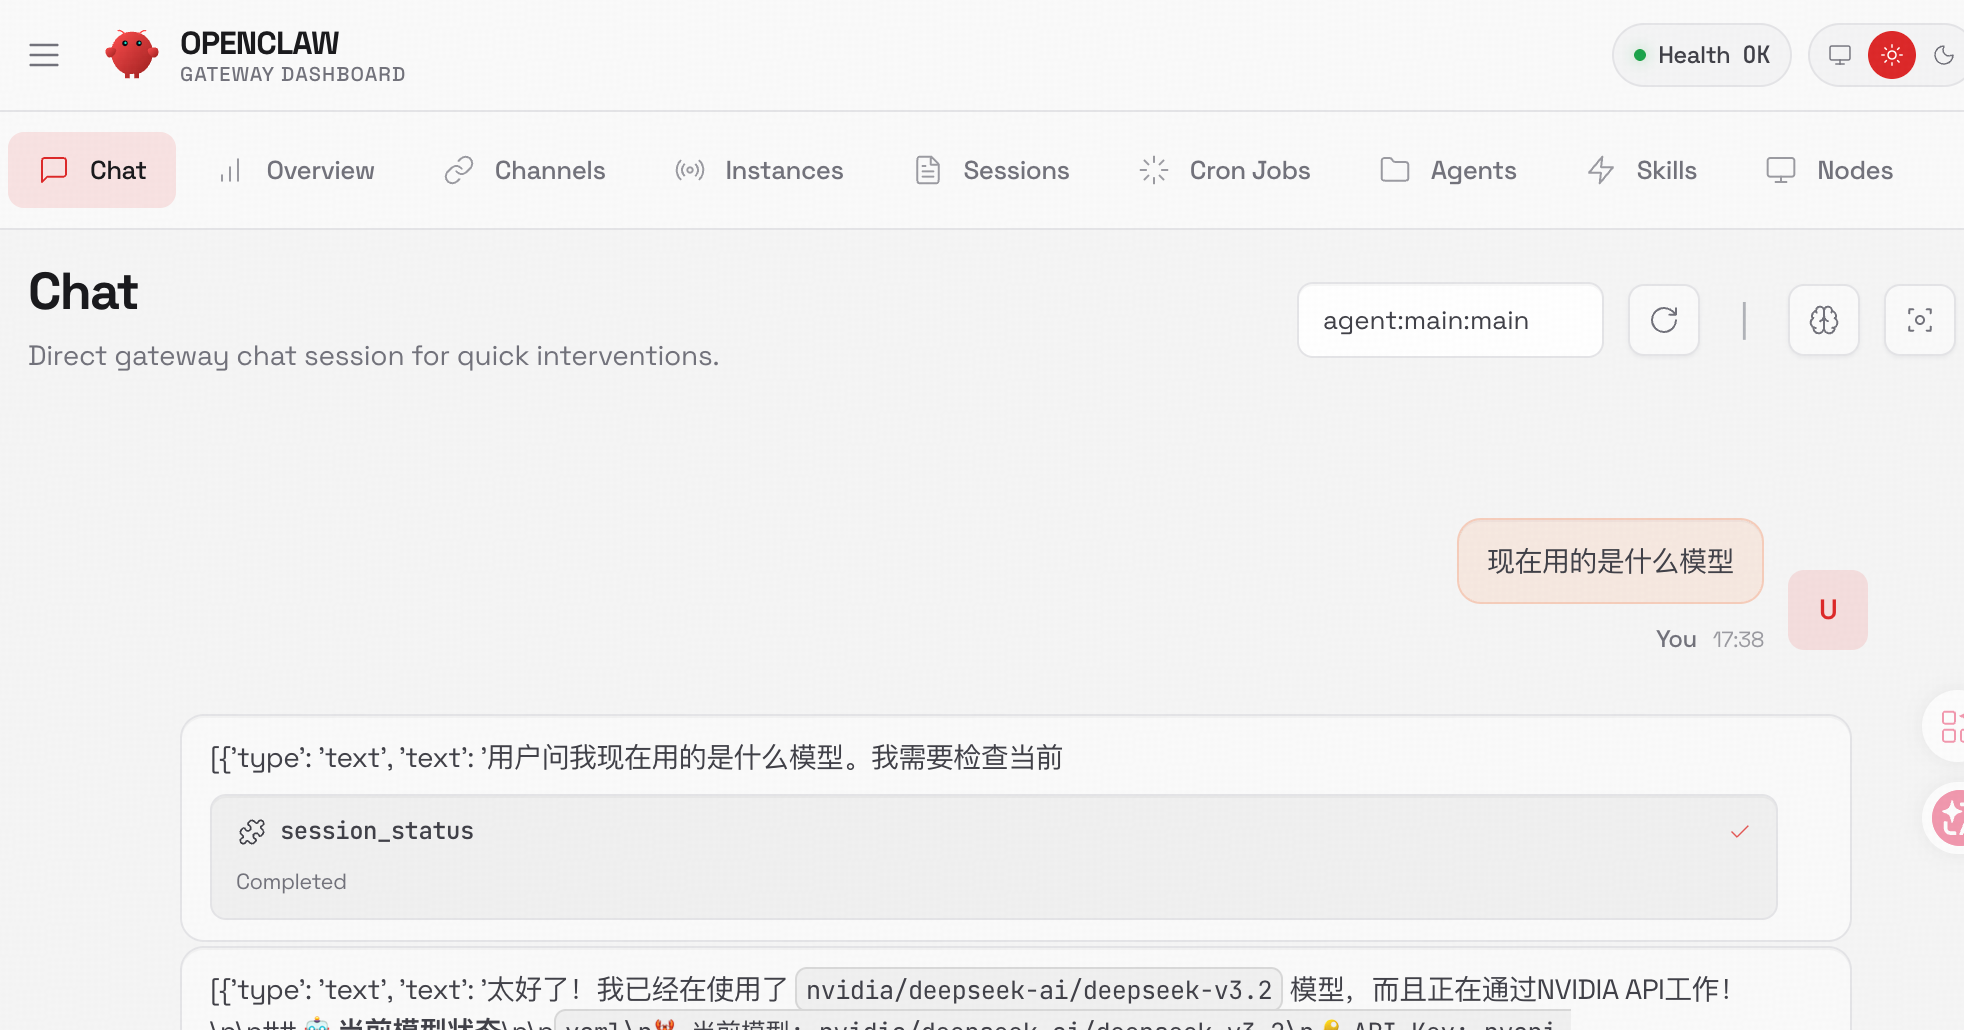The image size is (1964, 1030).
Task: Click the session_status puzzle-piece icon
Action: [x=252, y=831]
